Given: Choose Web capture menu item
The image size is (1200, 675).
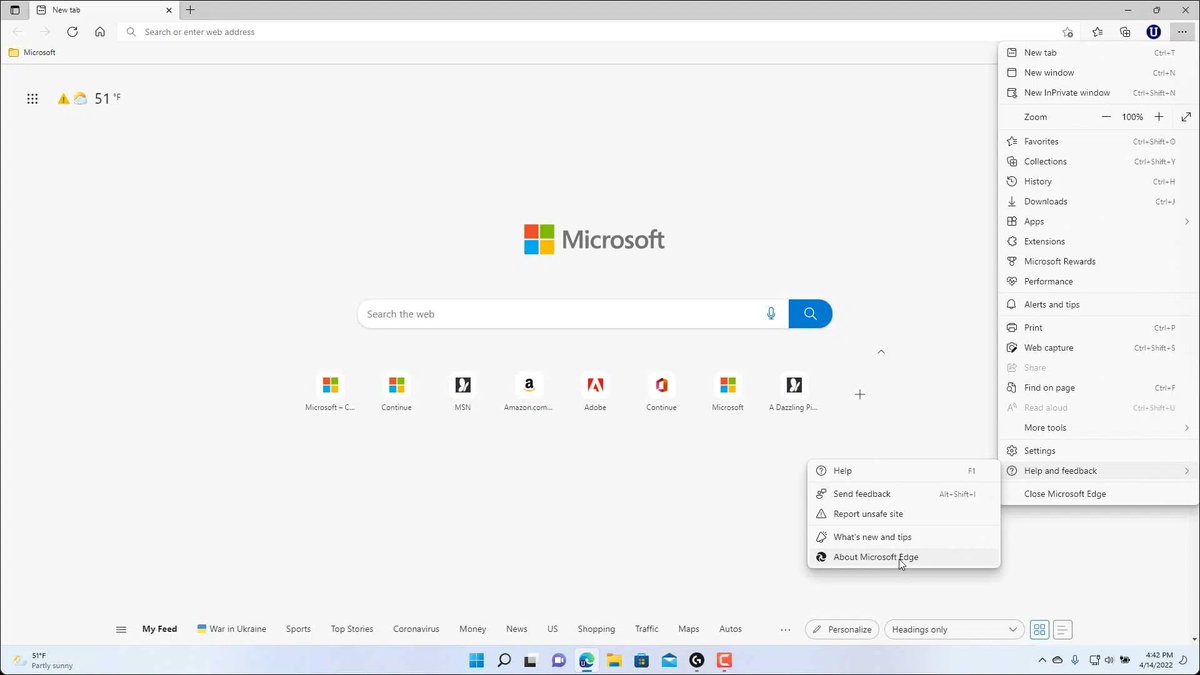Looking at the screenshot, I should (x=1098, y=348).
